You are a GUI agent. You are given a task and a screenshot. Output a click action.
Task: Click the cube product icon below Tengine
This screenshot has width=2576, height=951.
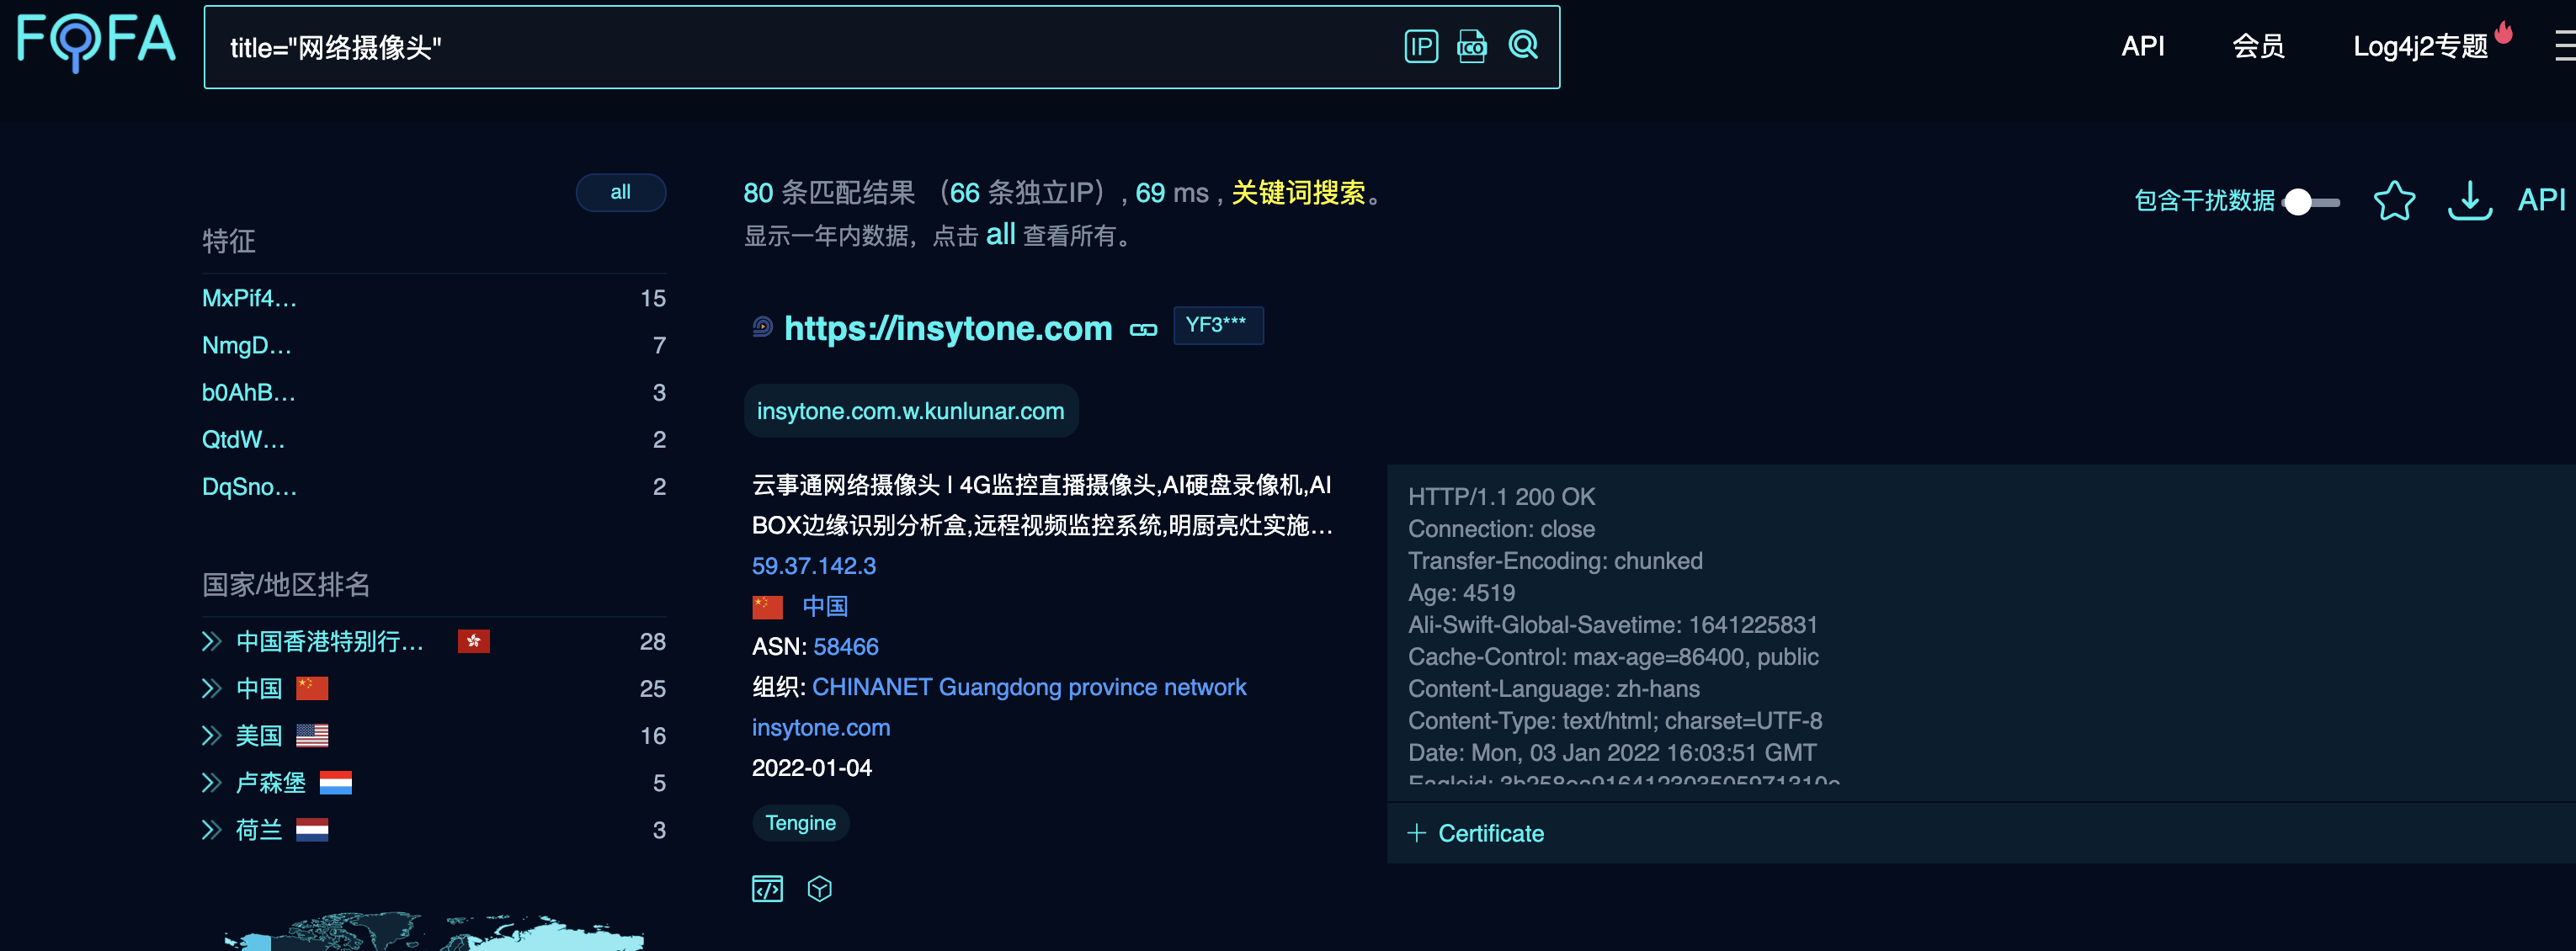pyautogui.click(x=819, y=888)
